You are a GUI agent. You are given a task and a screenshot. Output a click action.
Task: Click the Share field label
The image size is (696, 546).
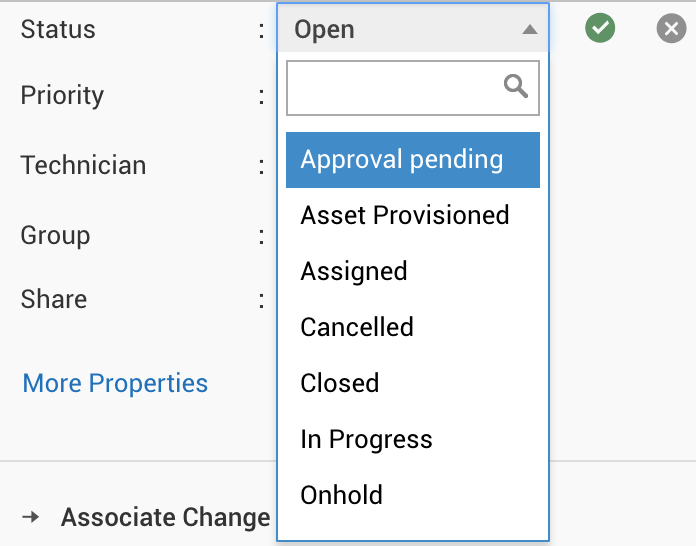[x=54, y=300]
